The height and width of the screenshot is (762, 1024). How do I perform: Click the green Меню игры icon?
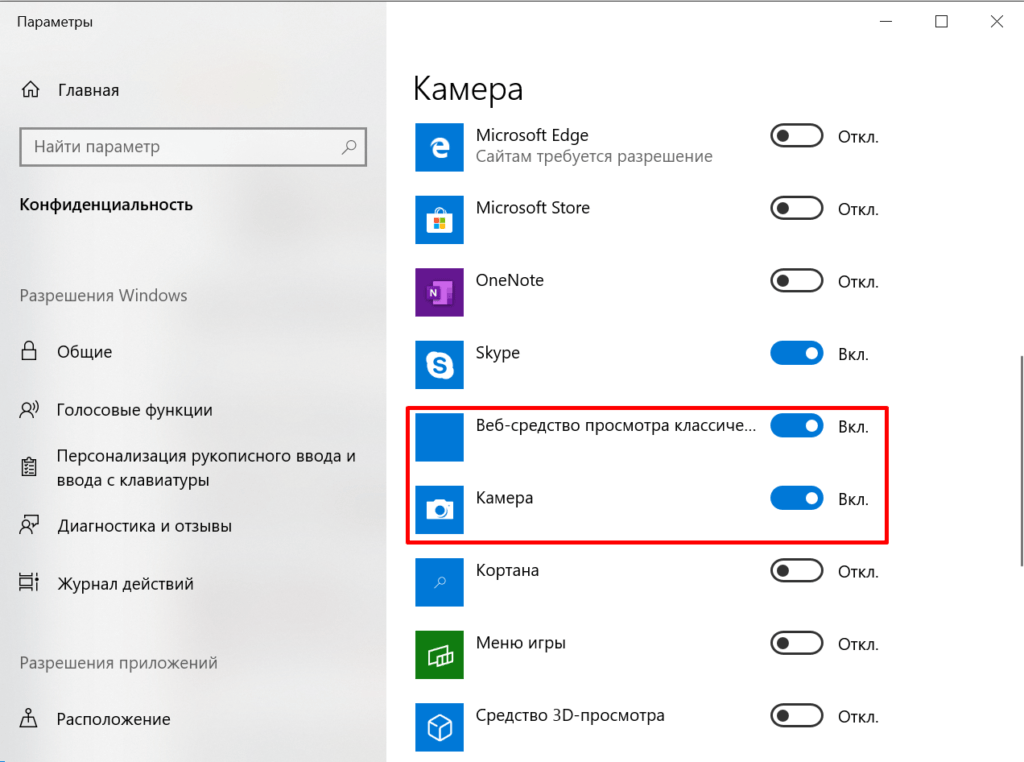coord(440,655)
